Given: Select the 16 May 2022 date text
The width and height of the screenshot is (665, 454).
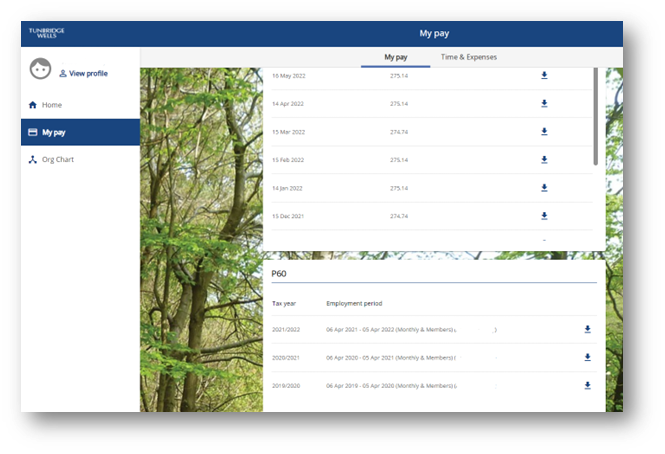Looking at the screenshot, I should (x=289, y=76).
